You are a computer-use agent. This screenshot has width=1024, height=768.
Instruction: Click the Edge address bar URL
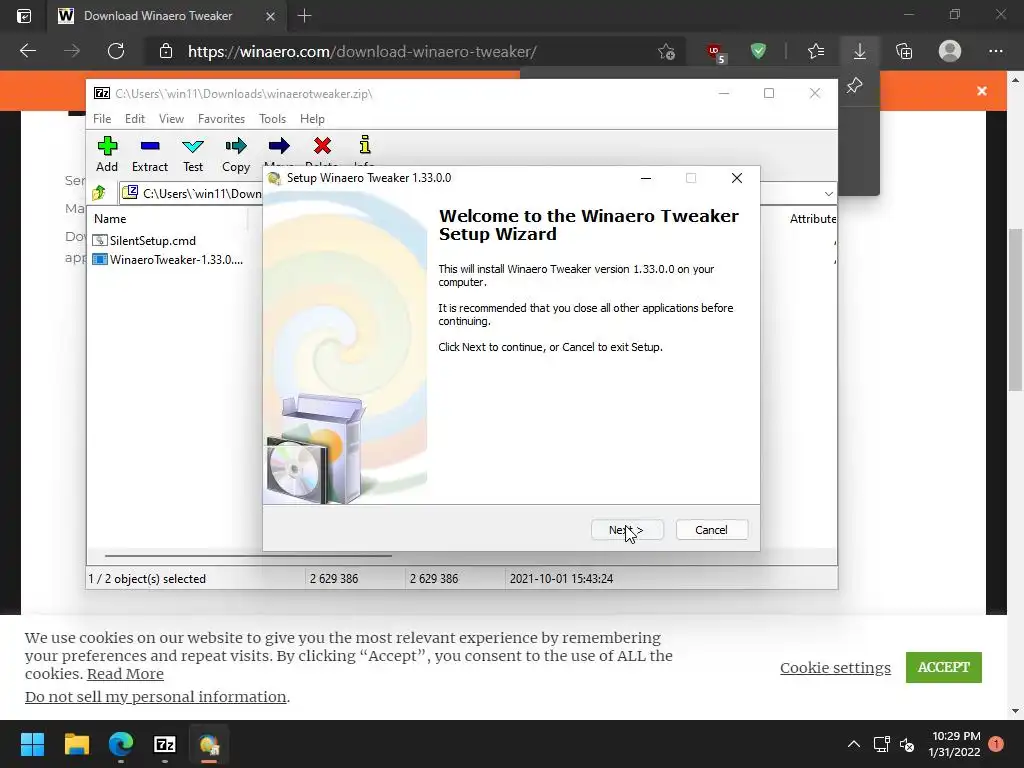(362, 52)
